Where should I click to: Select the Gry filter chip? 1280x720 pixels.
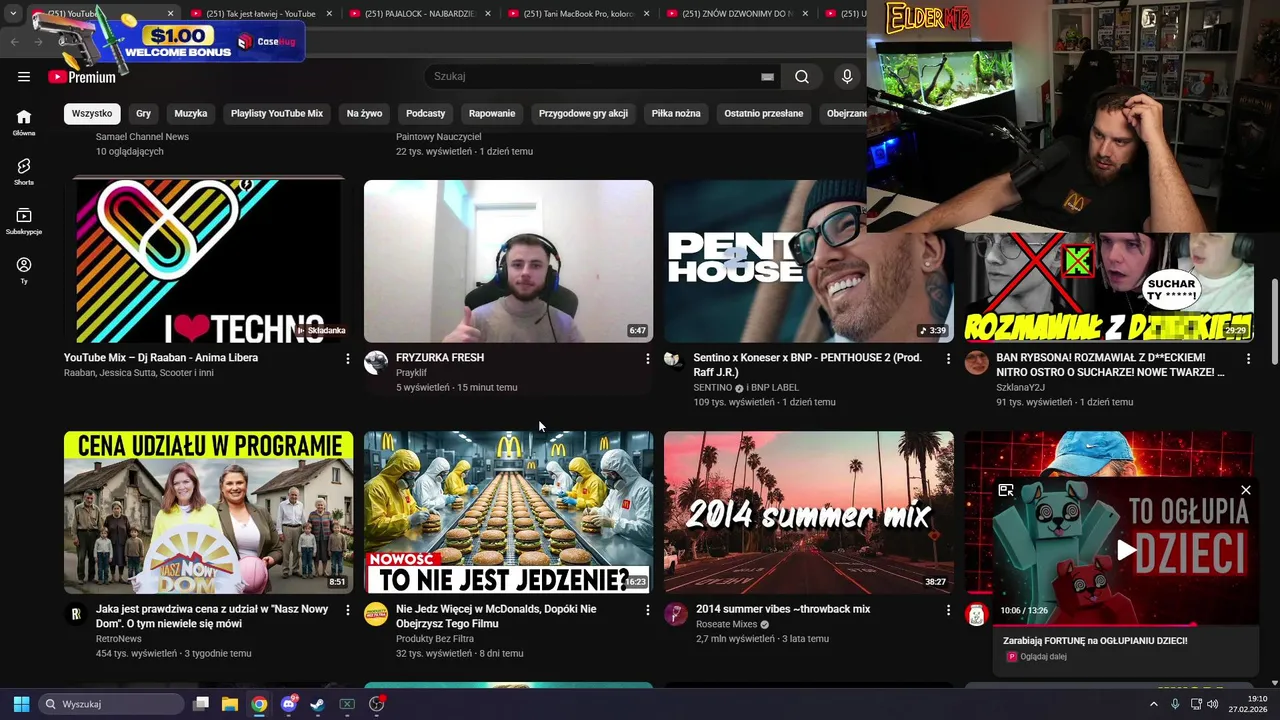tap(144, 113)
